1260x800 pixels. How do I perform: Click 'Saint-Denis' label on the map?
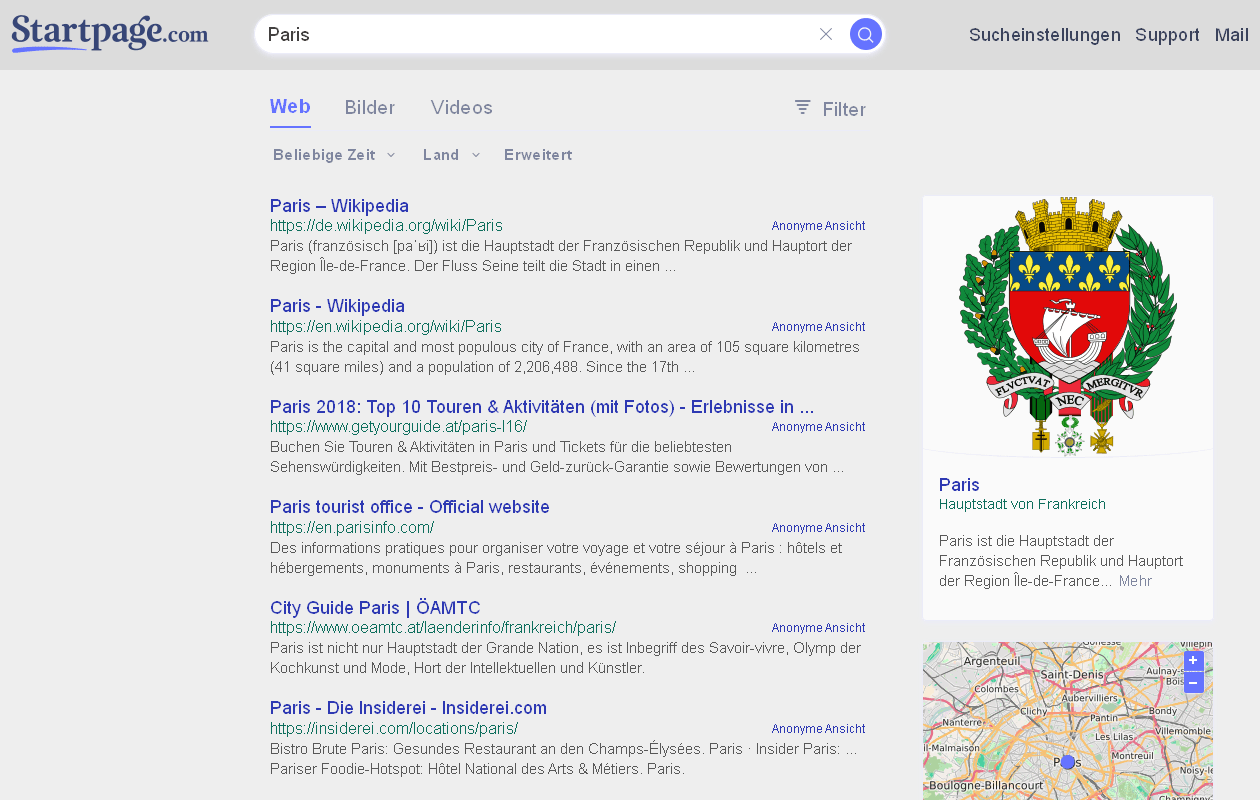click(1072, 675)
